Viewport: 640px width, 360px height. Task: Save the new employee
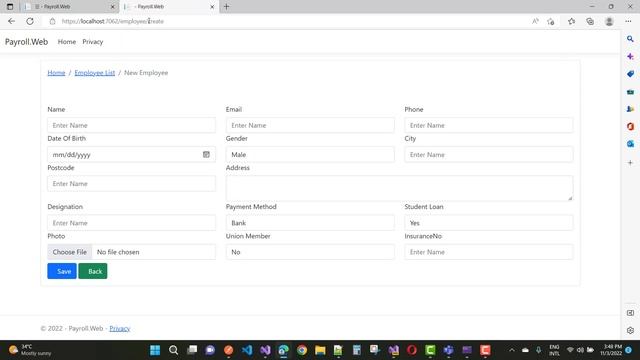pyautogui.click(x=62, y=271)
